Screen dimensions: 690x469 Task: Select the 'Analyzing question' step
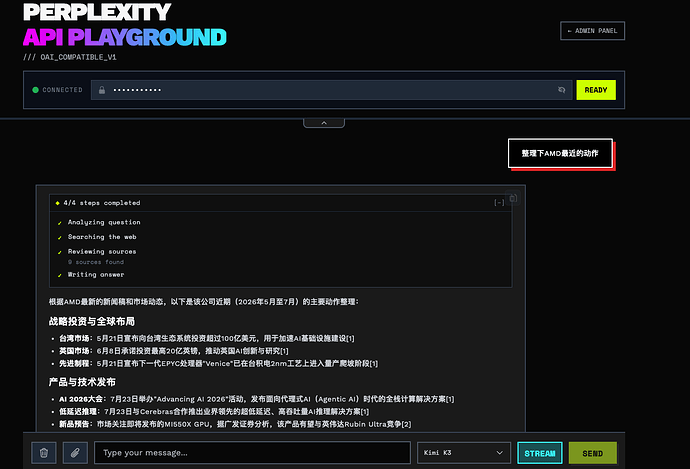pos(104,222)
